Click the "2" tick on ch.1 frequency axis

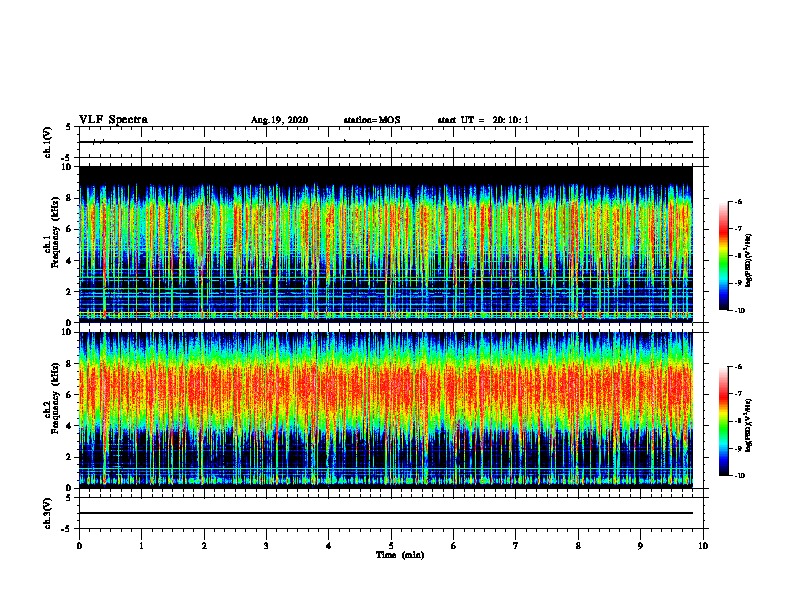[x=70, y=291]
